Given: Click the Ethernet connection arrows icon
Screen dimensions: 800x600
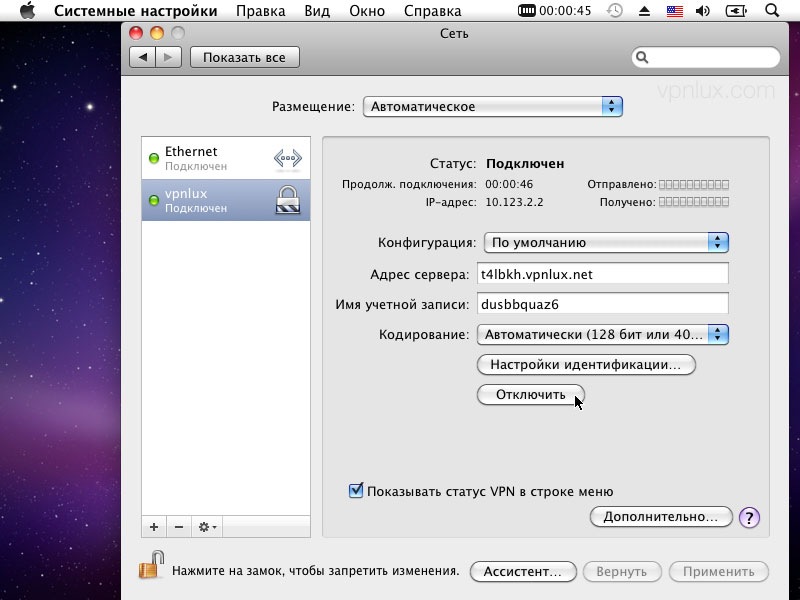Looking at the screenshot, I should (288, 158).
